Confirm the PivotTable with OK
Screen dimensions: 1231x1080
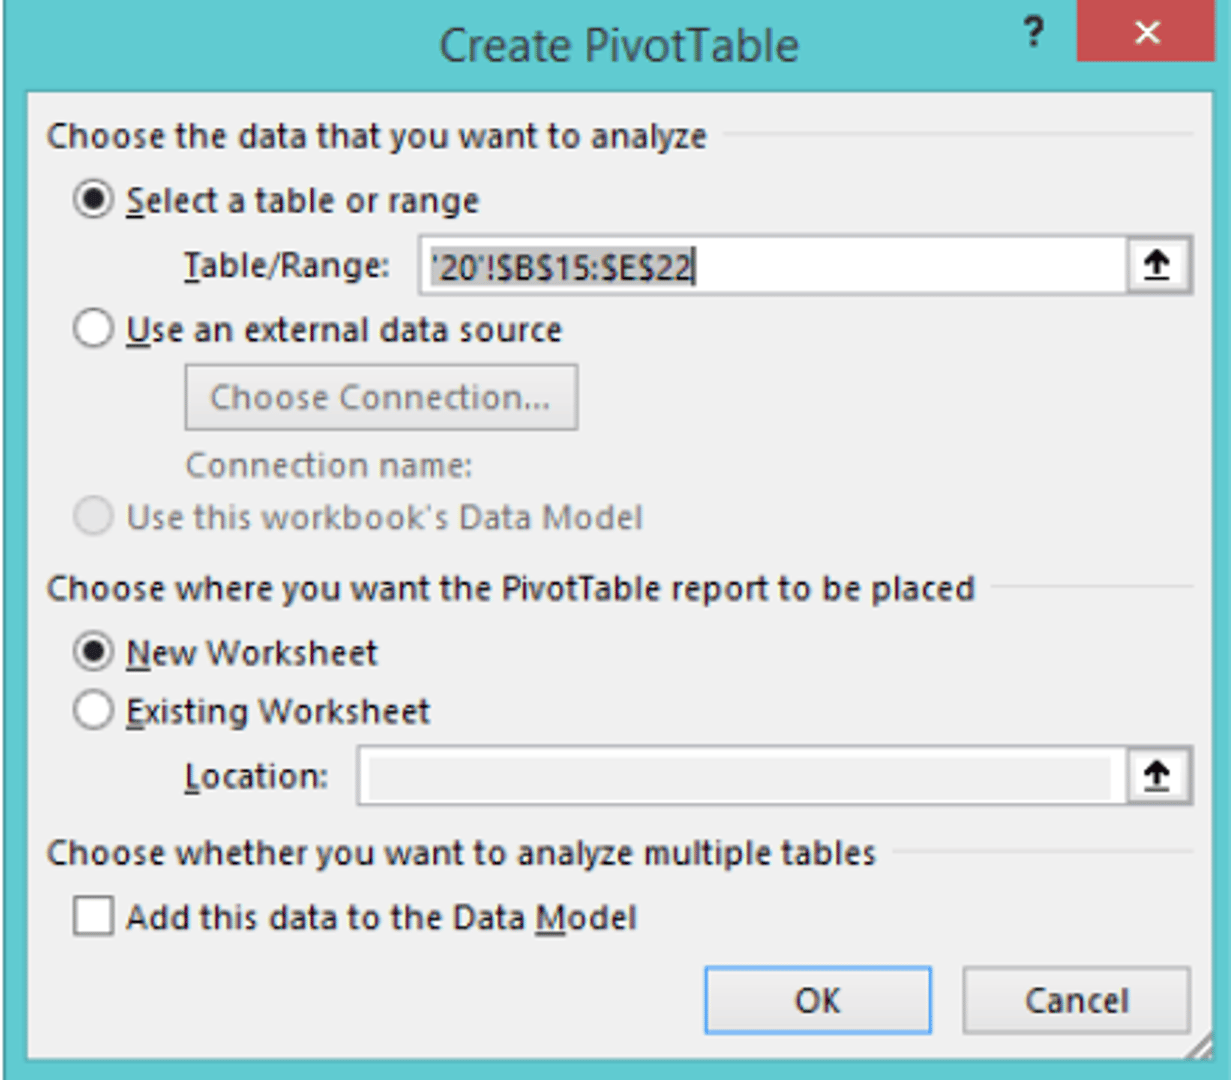818,1000
